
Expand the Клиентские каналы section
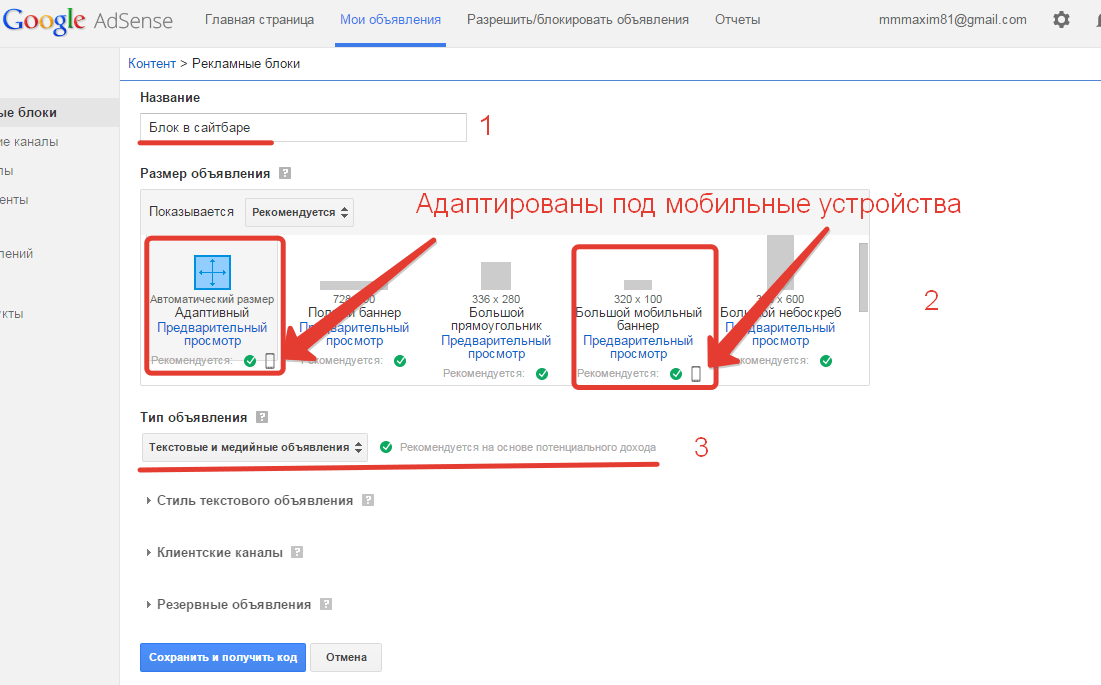click(219, 552)
